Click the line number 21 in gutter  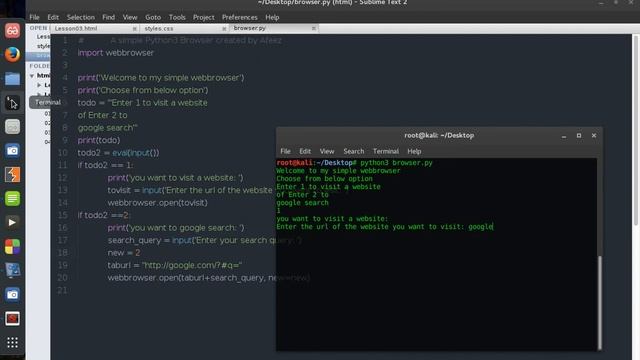coord(62,291)
